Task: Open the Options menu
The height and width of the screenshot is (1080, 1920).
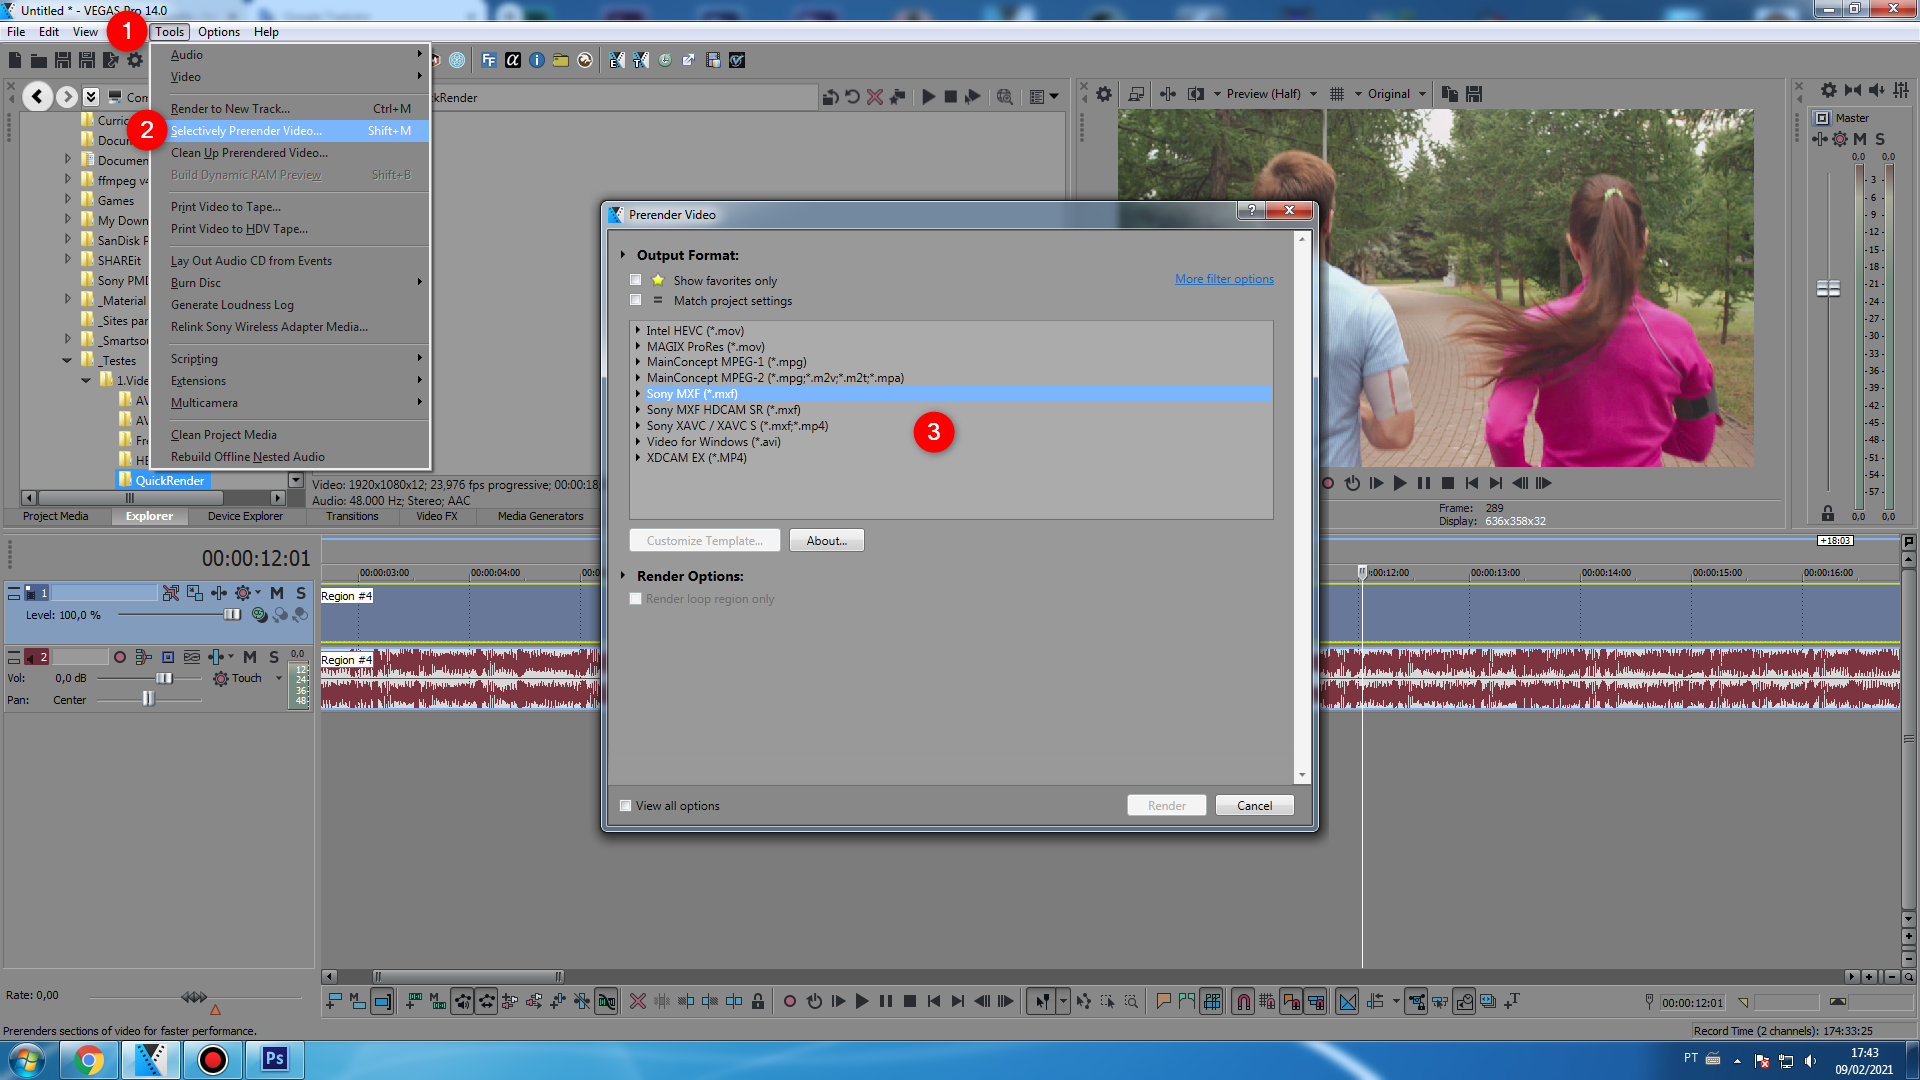Action: (218, 32)
